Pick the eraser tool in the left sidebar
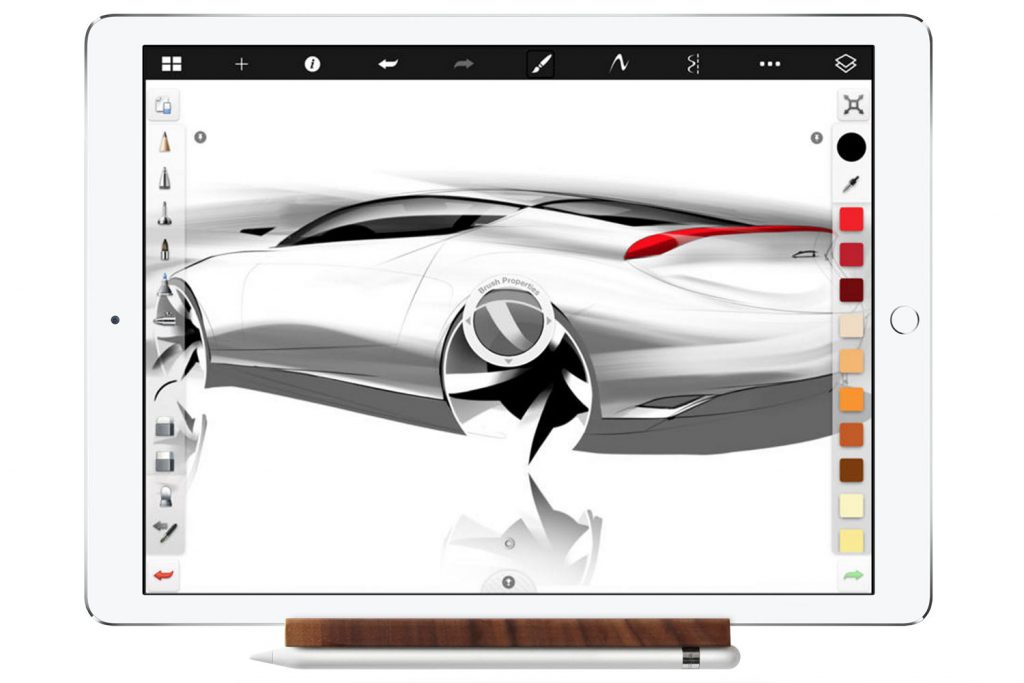Viewport: 1024px width, 683px height. point(165,424)
